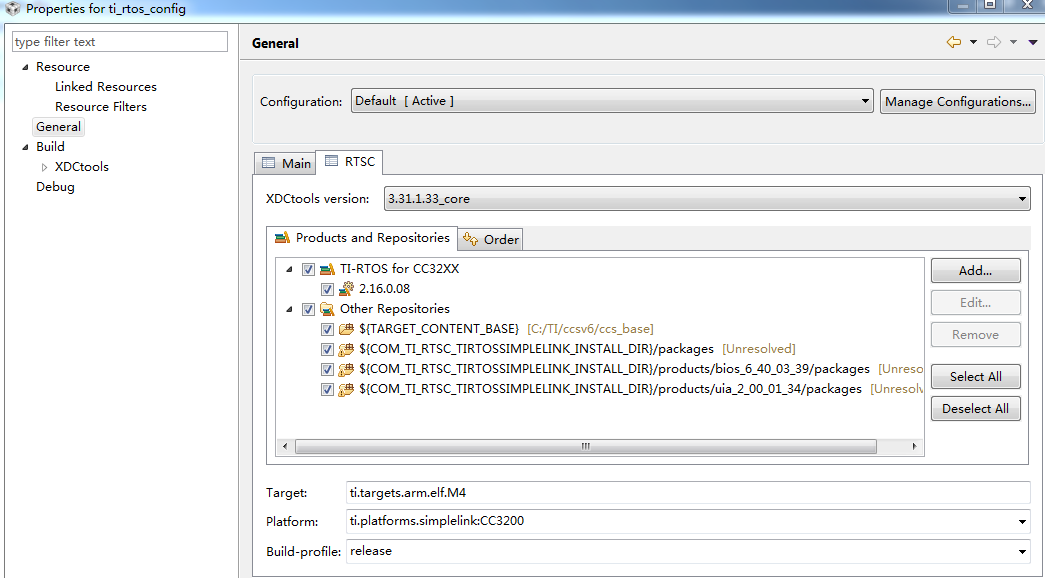Click the Deselect All button
The height and width of the screenshot is (578, 1045).
click(976, 409)
